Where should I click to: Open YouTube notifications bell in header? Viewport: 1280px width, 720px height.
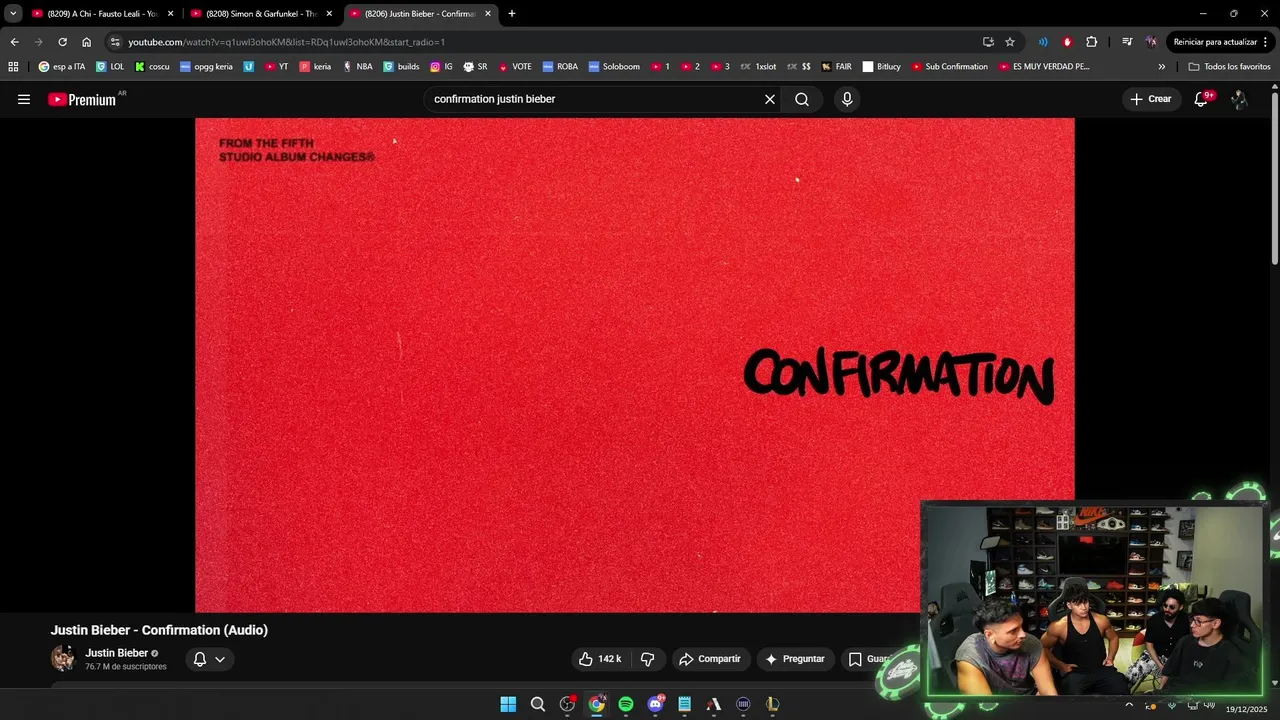[1201, 99]
